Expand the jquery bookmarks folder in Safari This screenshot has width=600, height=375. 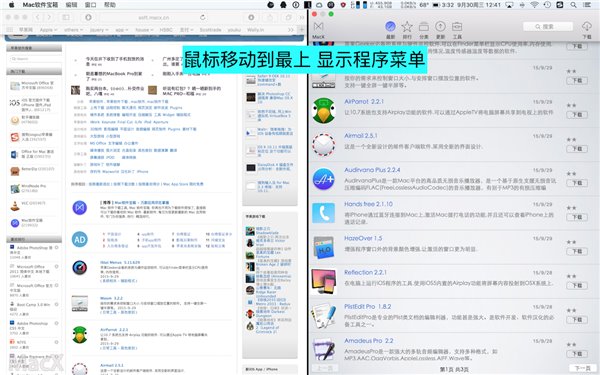tap(99, 29)
